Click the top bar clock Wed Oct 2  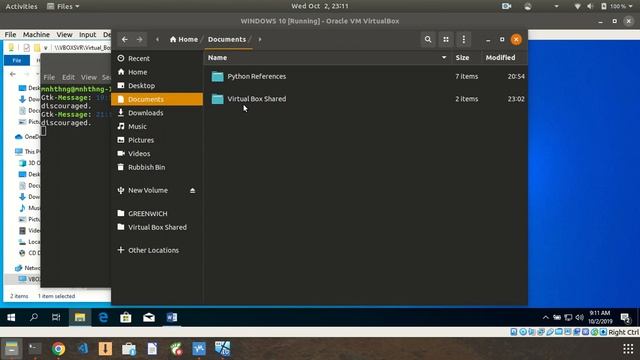click(x=320, y=6)
